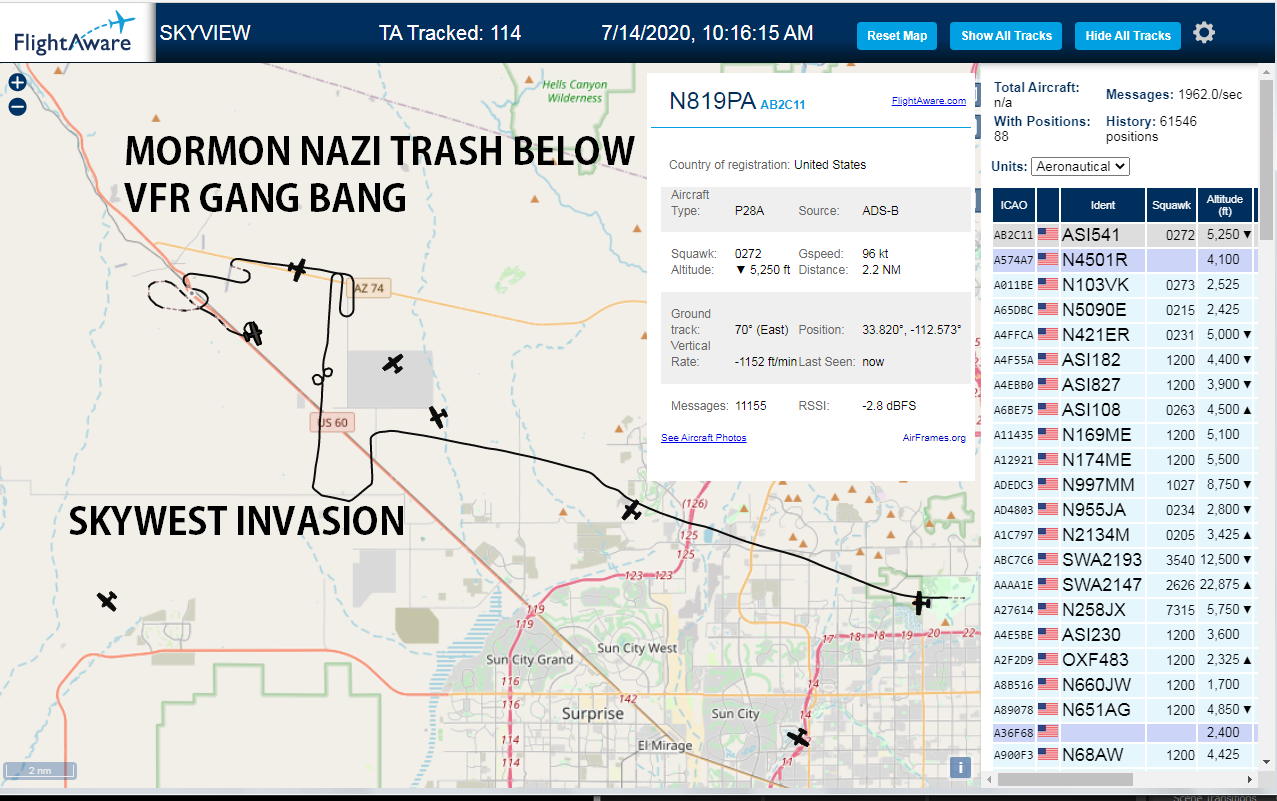The height and width of the screenshot is (801, 1277).
Task: Sort table by the Squawk column header
Action: point(1171,205)
